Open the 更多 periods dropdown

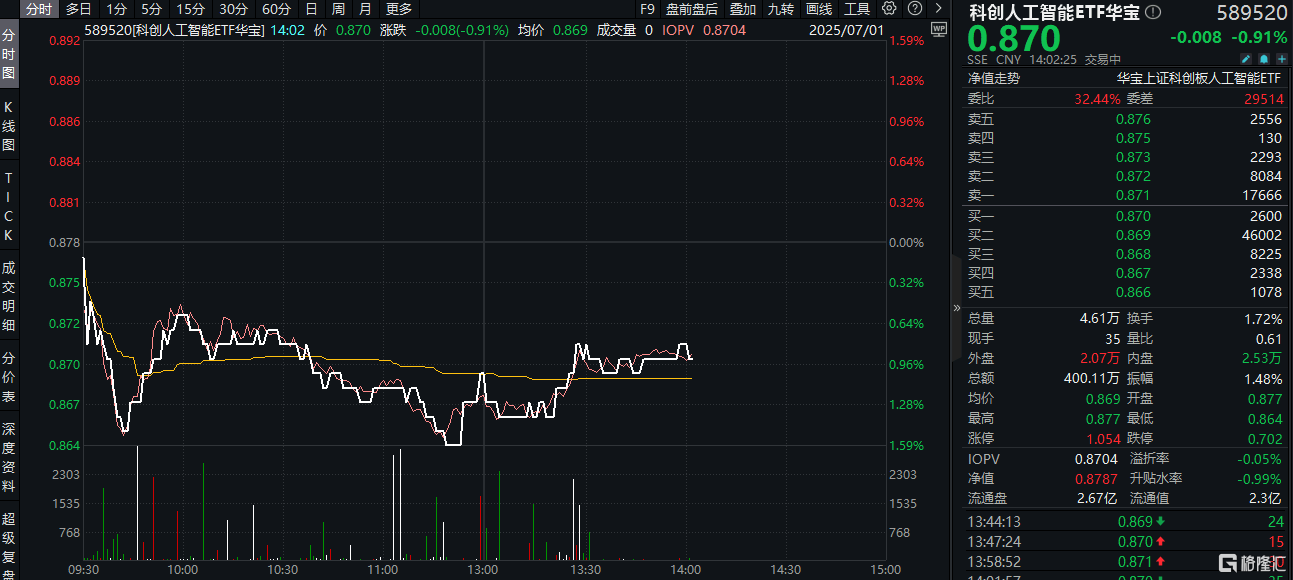pyautogui.click(x=399, y=9)
